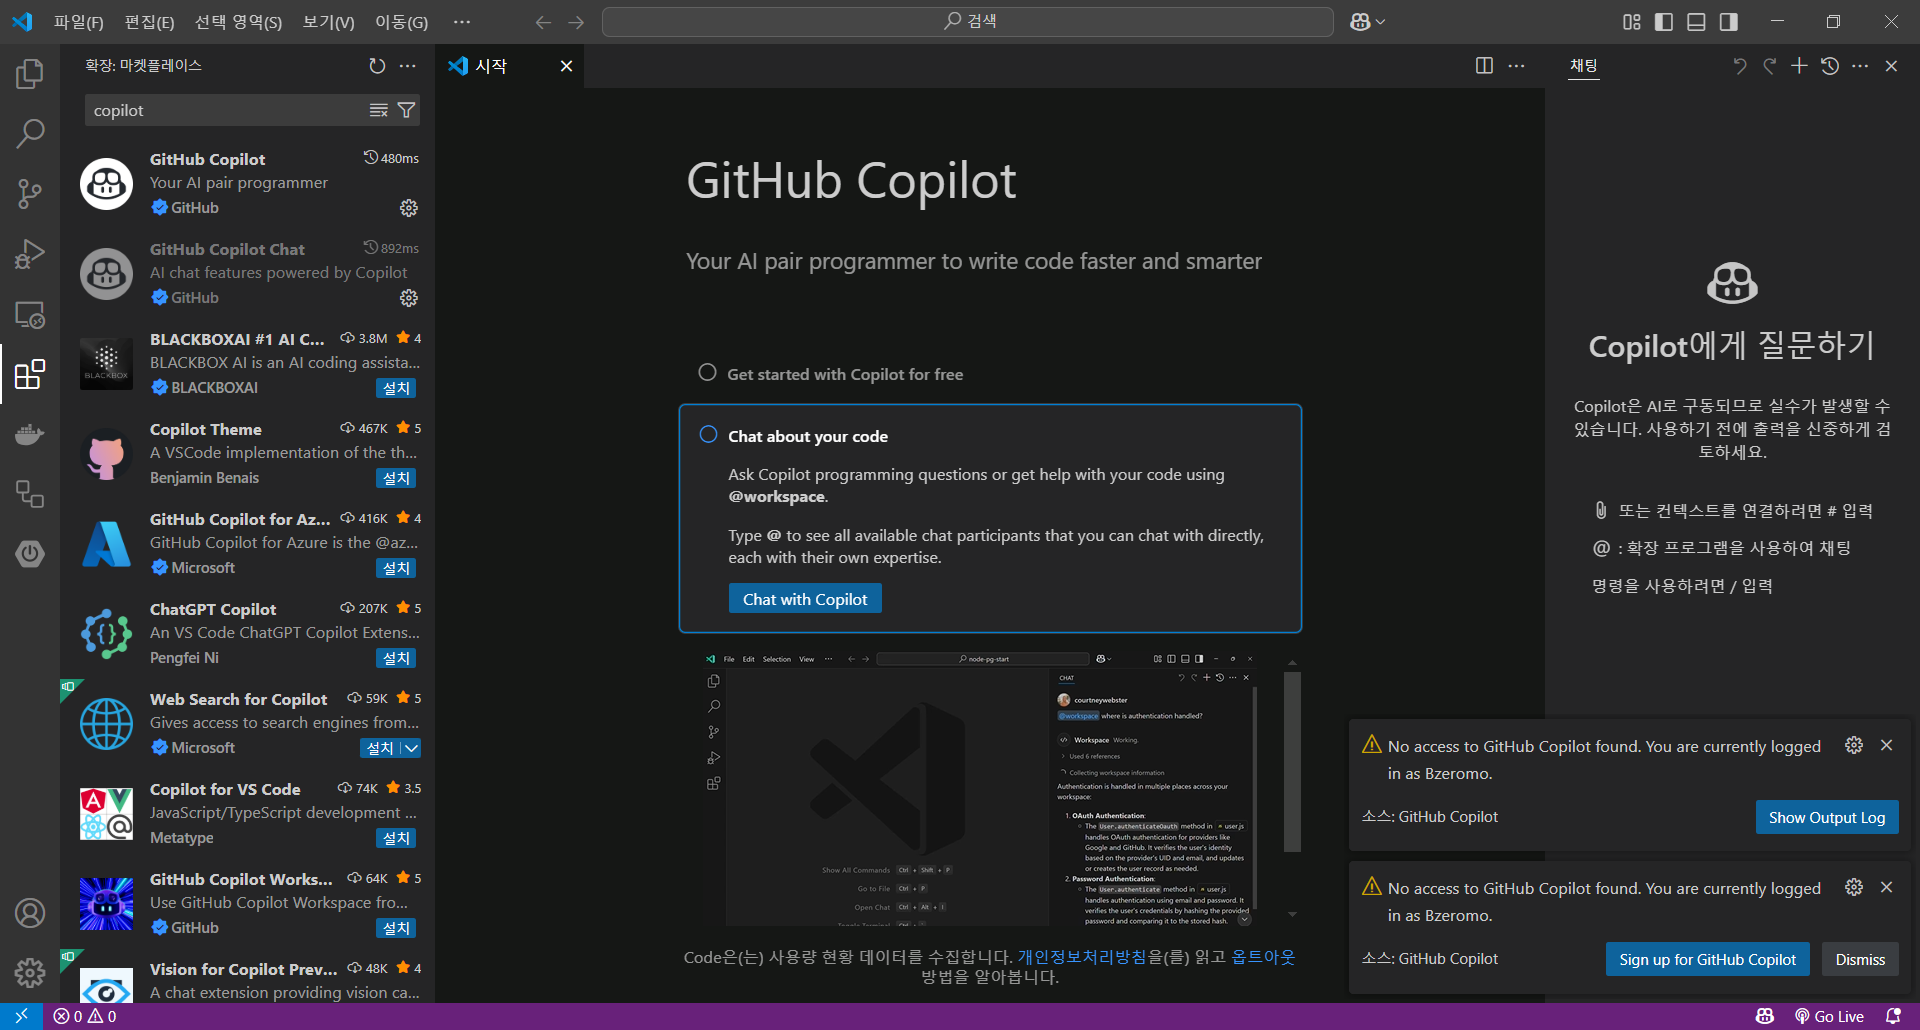Select 'Chat about your code' step radio
This screenshot has height=1030, width=1920.
click(708, 435)
